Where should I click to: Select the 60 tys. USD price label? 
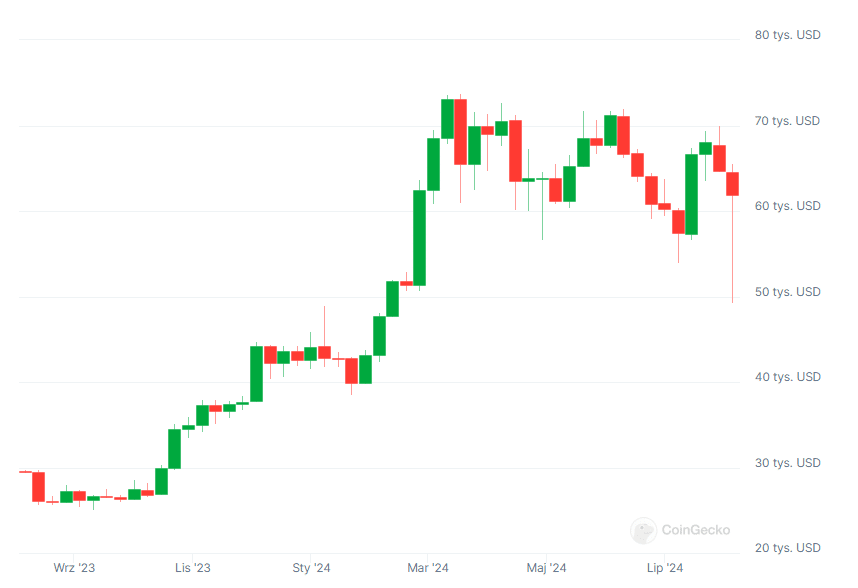[x=787, y=206]
